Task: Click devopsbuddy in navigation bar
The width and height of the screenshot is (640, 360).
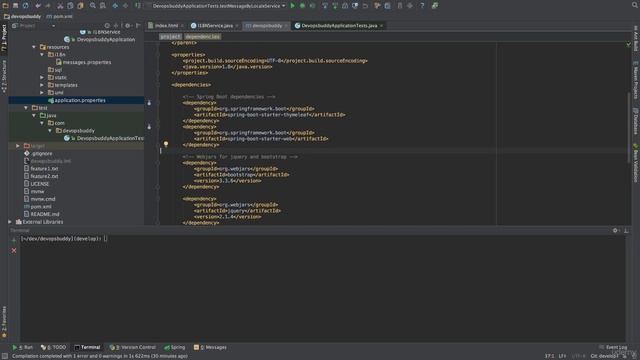Action: (x=22, y=16)
